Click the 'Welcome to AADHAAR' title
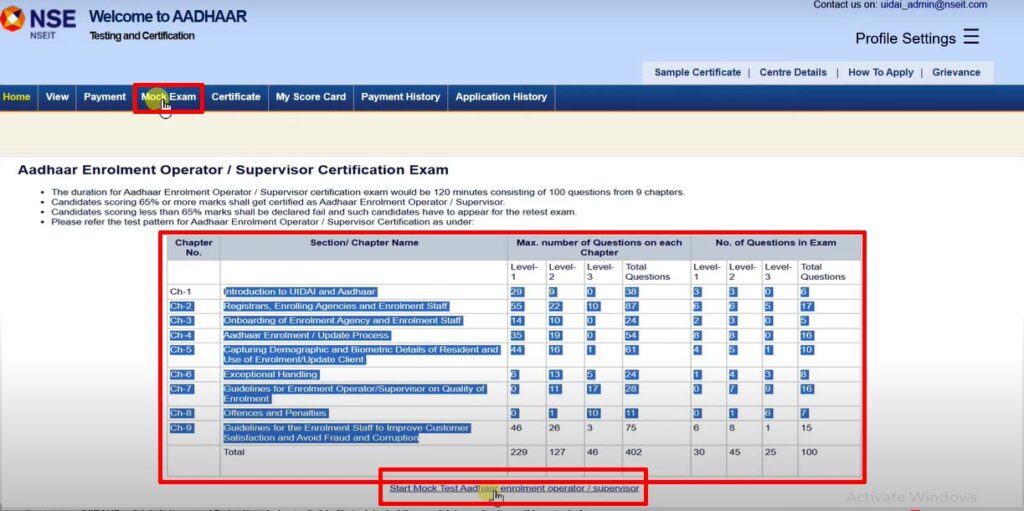This screenshot has width=1024, height=511. point(168,16)
